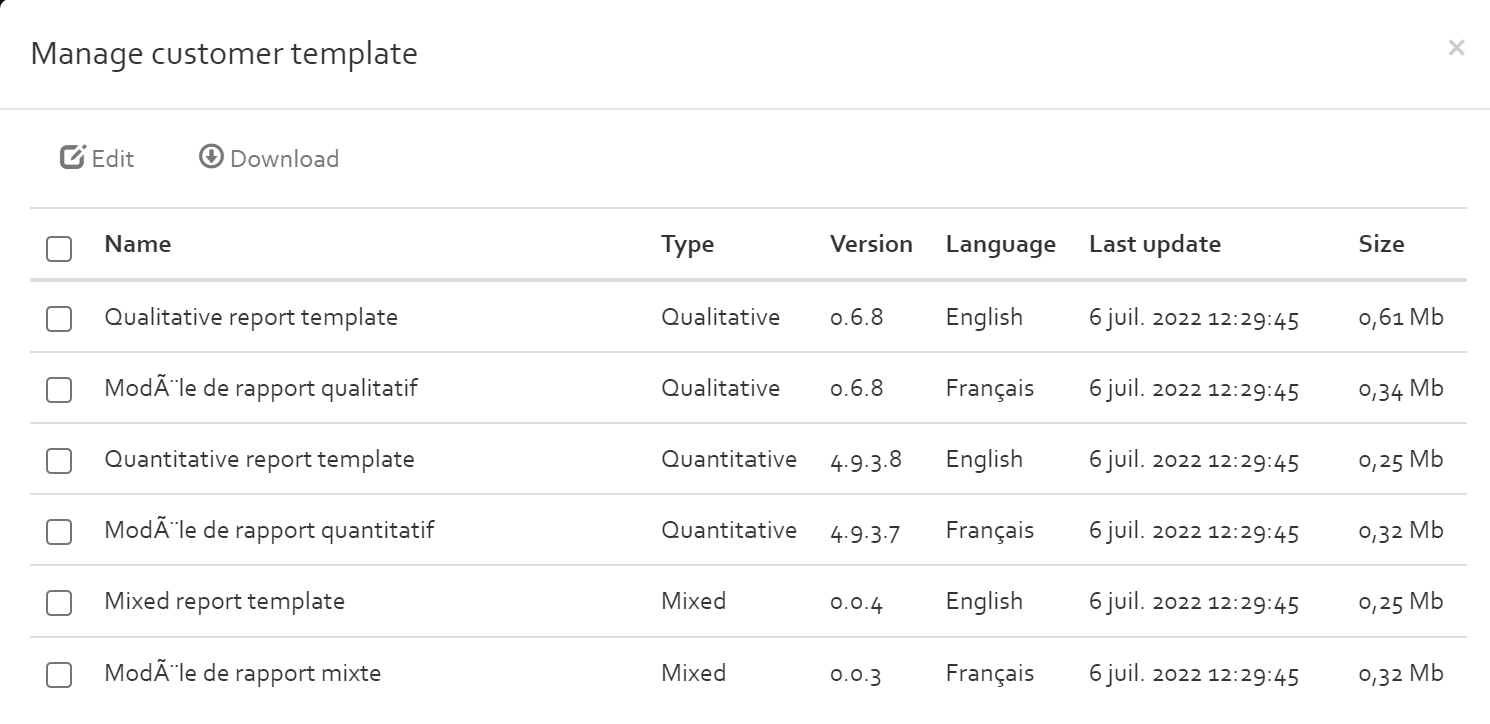The height and width of the screenshot is (724, 1490).
Task: Sort by the Last update column
Action: pyautogui.click(x=1155, y=245)
